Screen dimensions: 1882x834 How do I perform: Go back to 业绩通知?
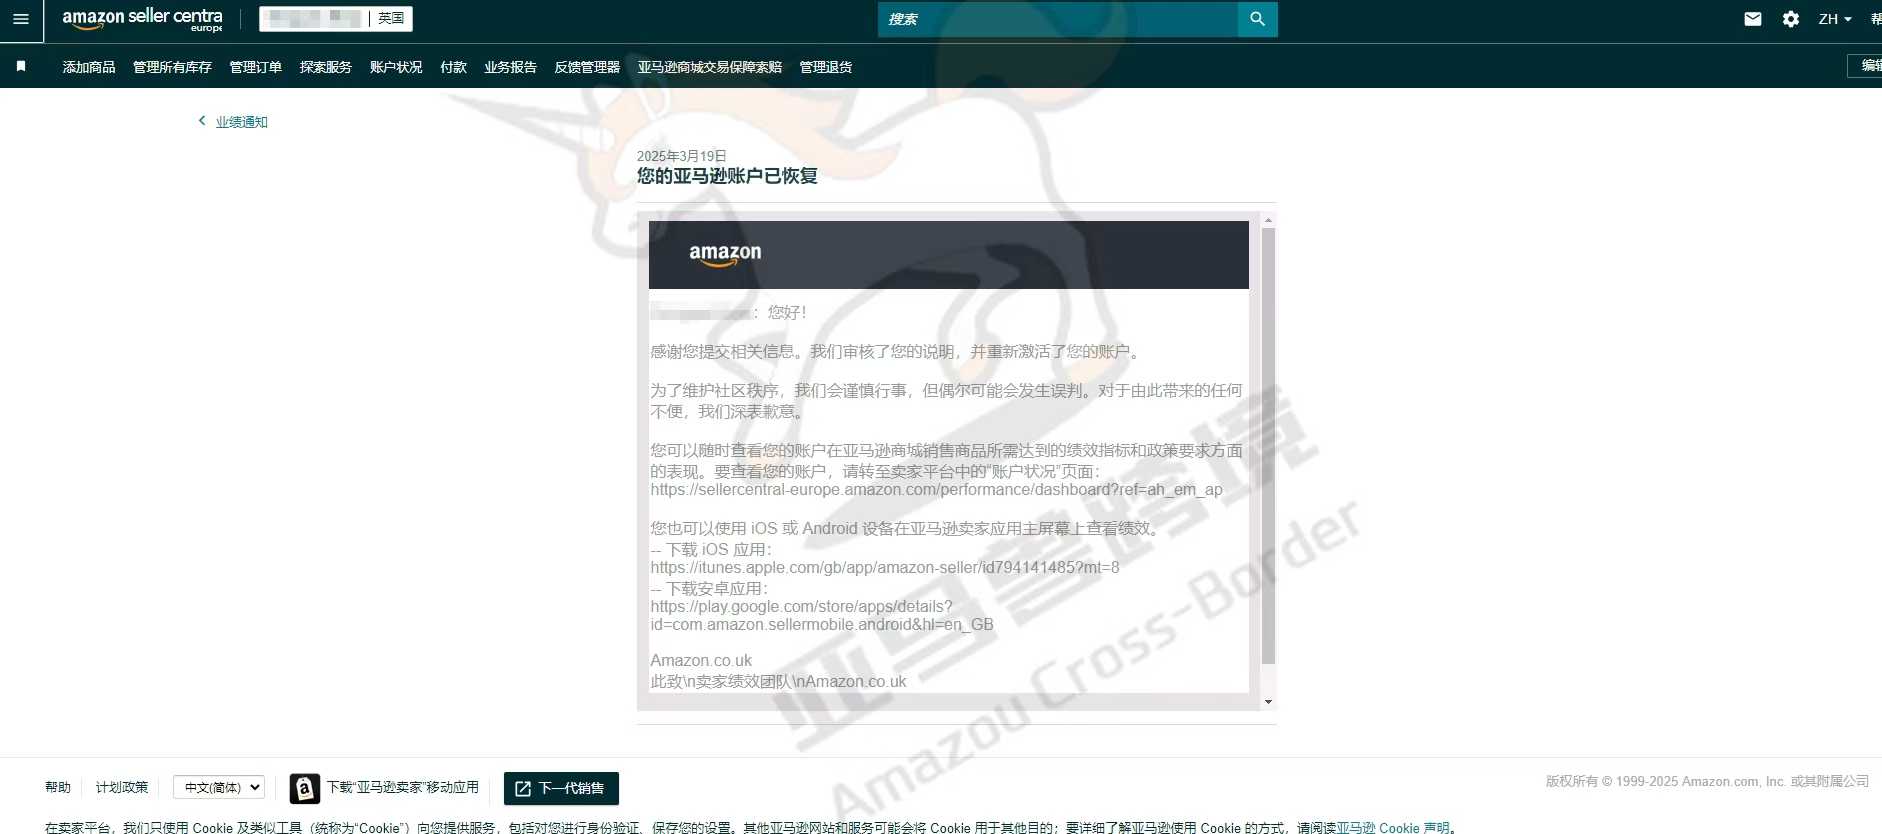242,122
